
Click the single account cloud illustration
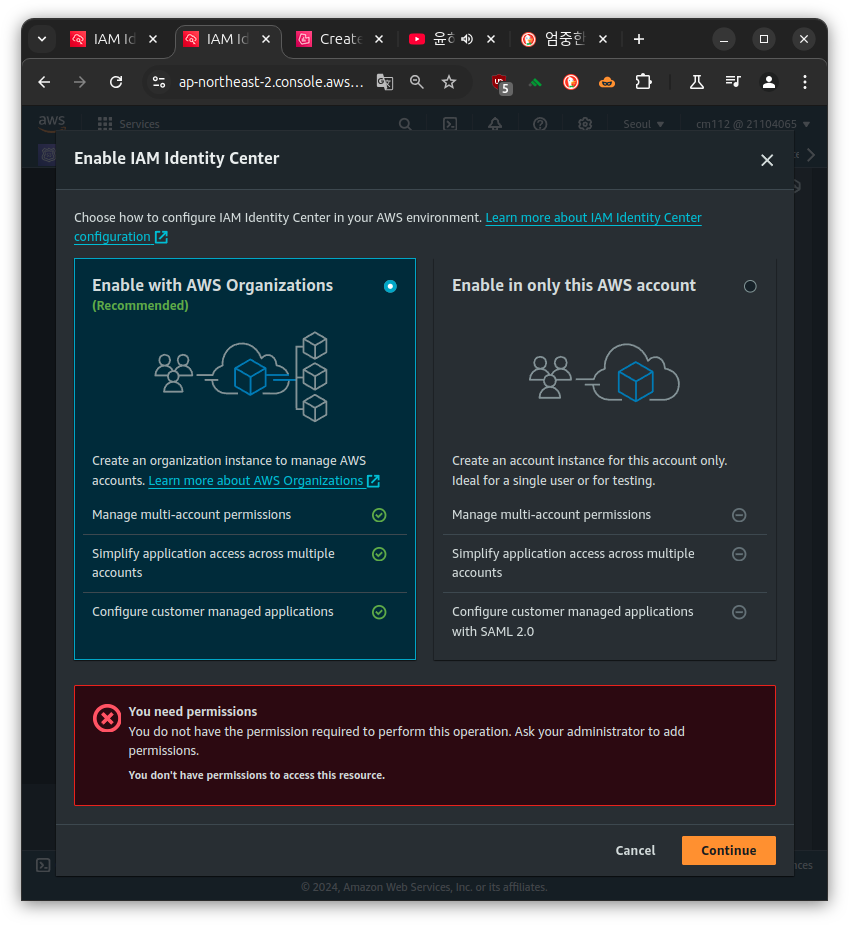[604, 373]
